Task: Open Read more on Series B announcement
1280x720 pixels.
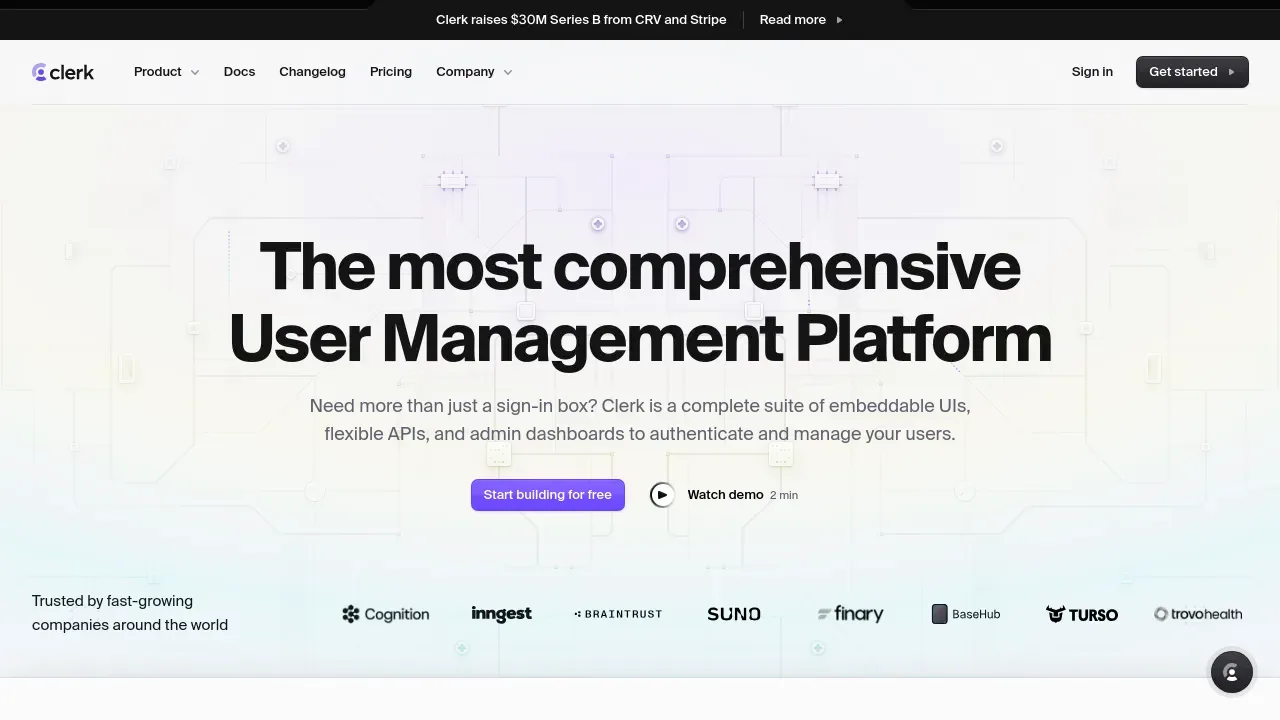Action: (x=792, y=20)
